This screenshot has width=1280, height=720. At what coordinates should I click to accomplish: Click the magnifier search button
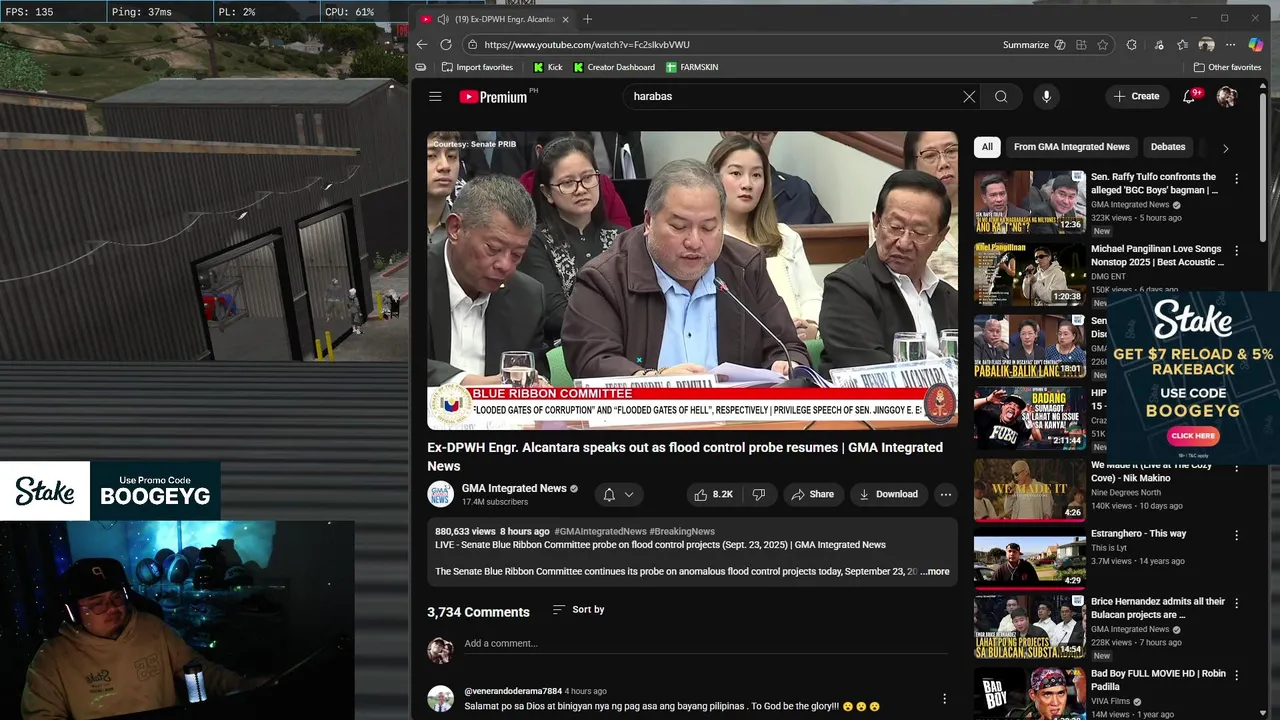(x=1001, y=96)
